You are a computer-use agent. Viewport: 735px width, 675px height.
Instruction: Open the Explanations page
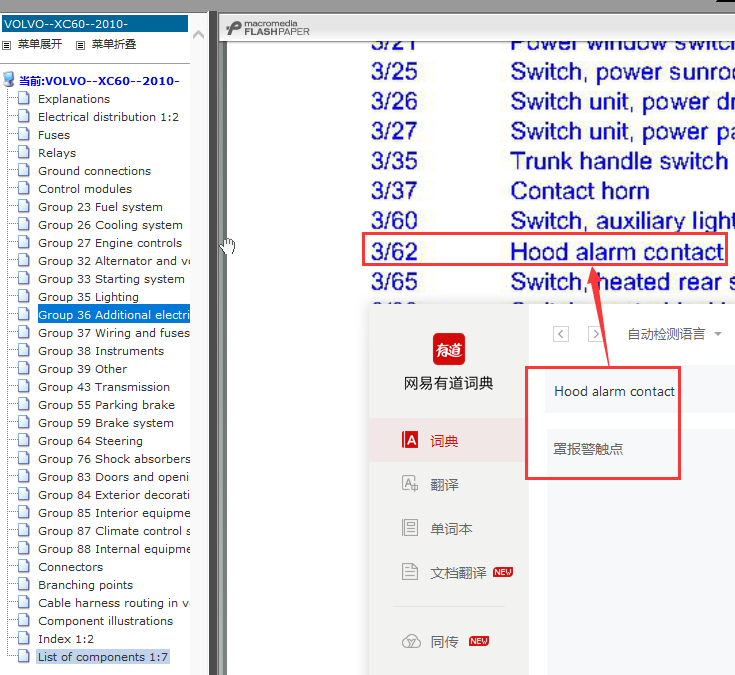(74, 99)
